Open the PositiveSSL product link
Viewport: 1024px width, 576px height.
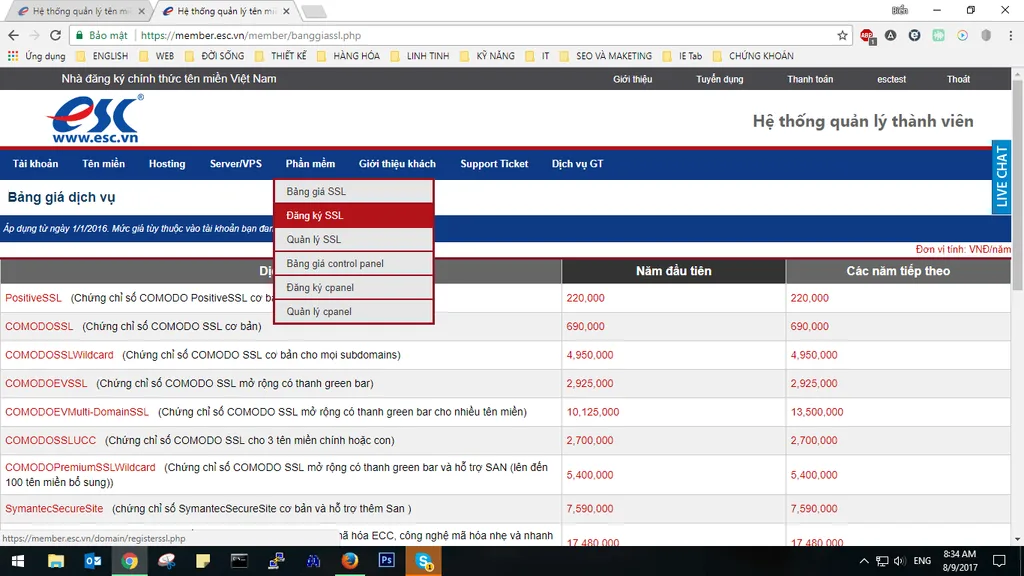coord(33,298)
